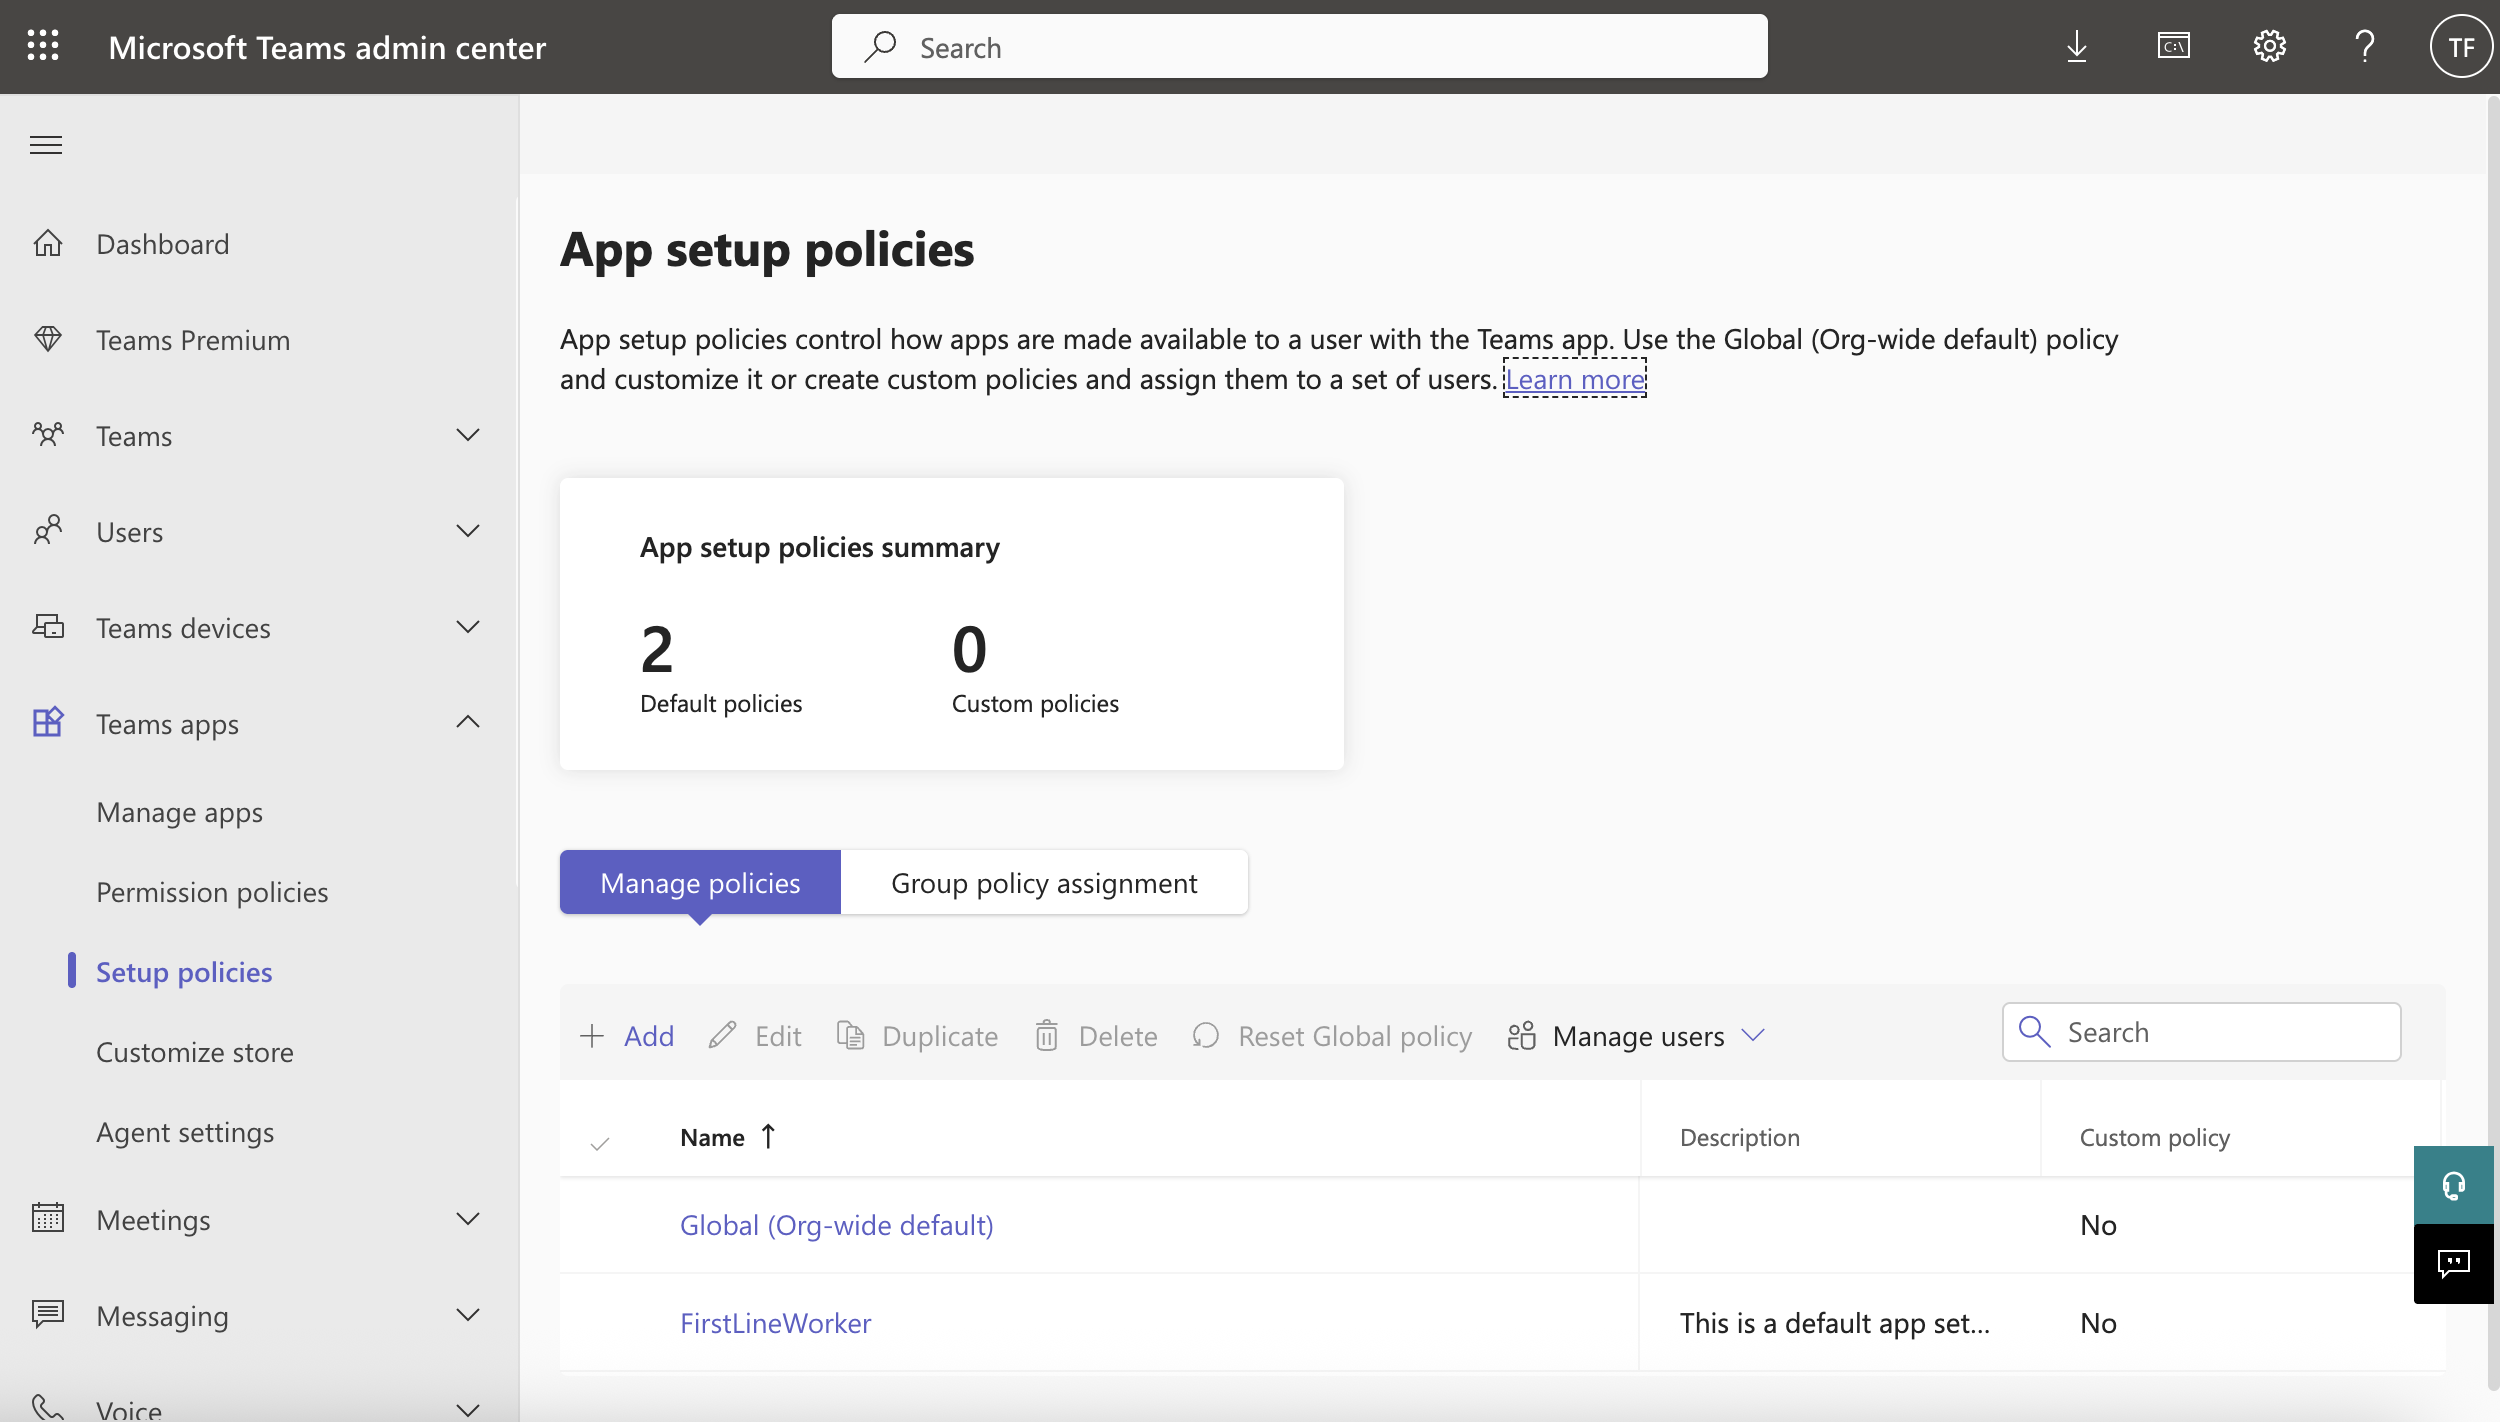
Task: Open Cloud Shell console icon
Action: pyautogui.click(x=2173, y=46)
